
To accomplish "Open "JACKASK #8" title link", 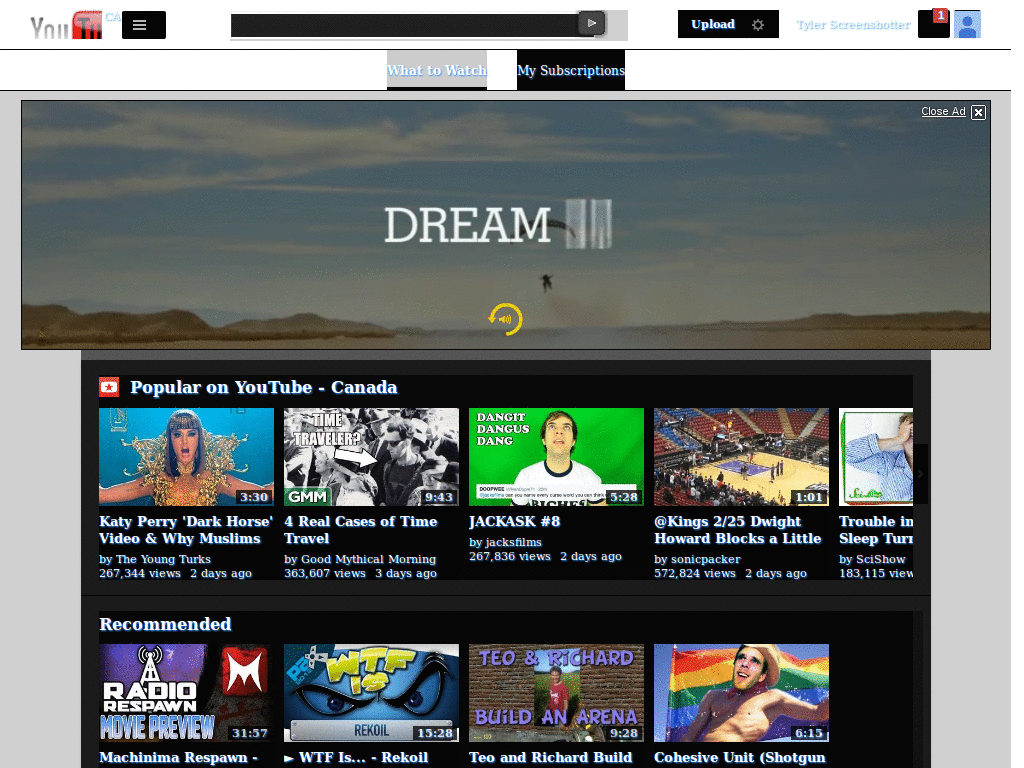I will click(x=515, y=521).
